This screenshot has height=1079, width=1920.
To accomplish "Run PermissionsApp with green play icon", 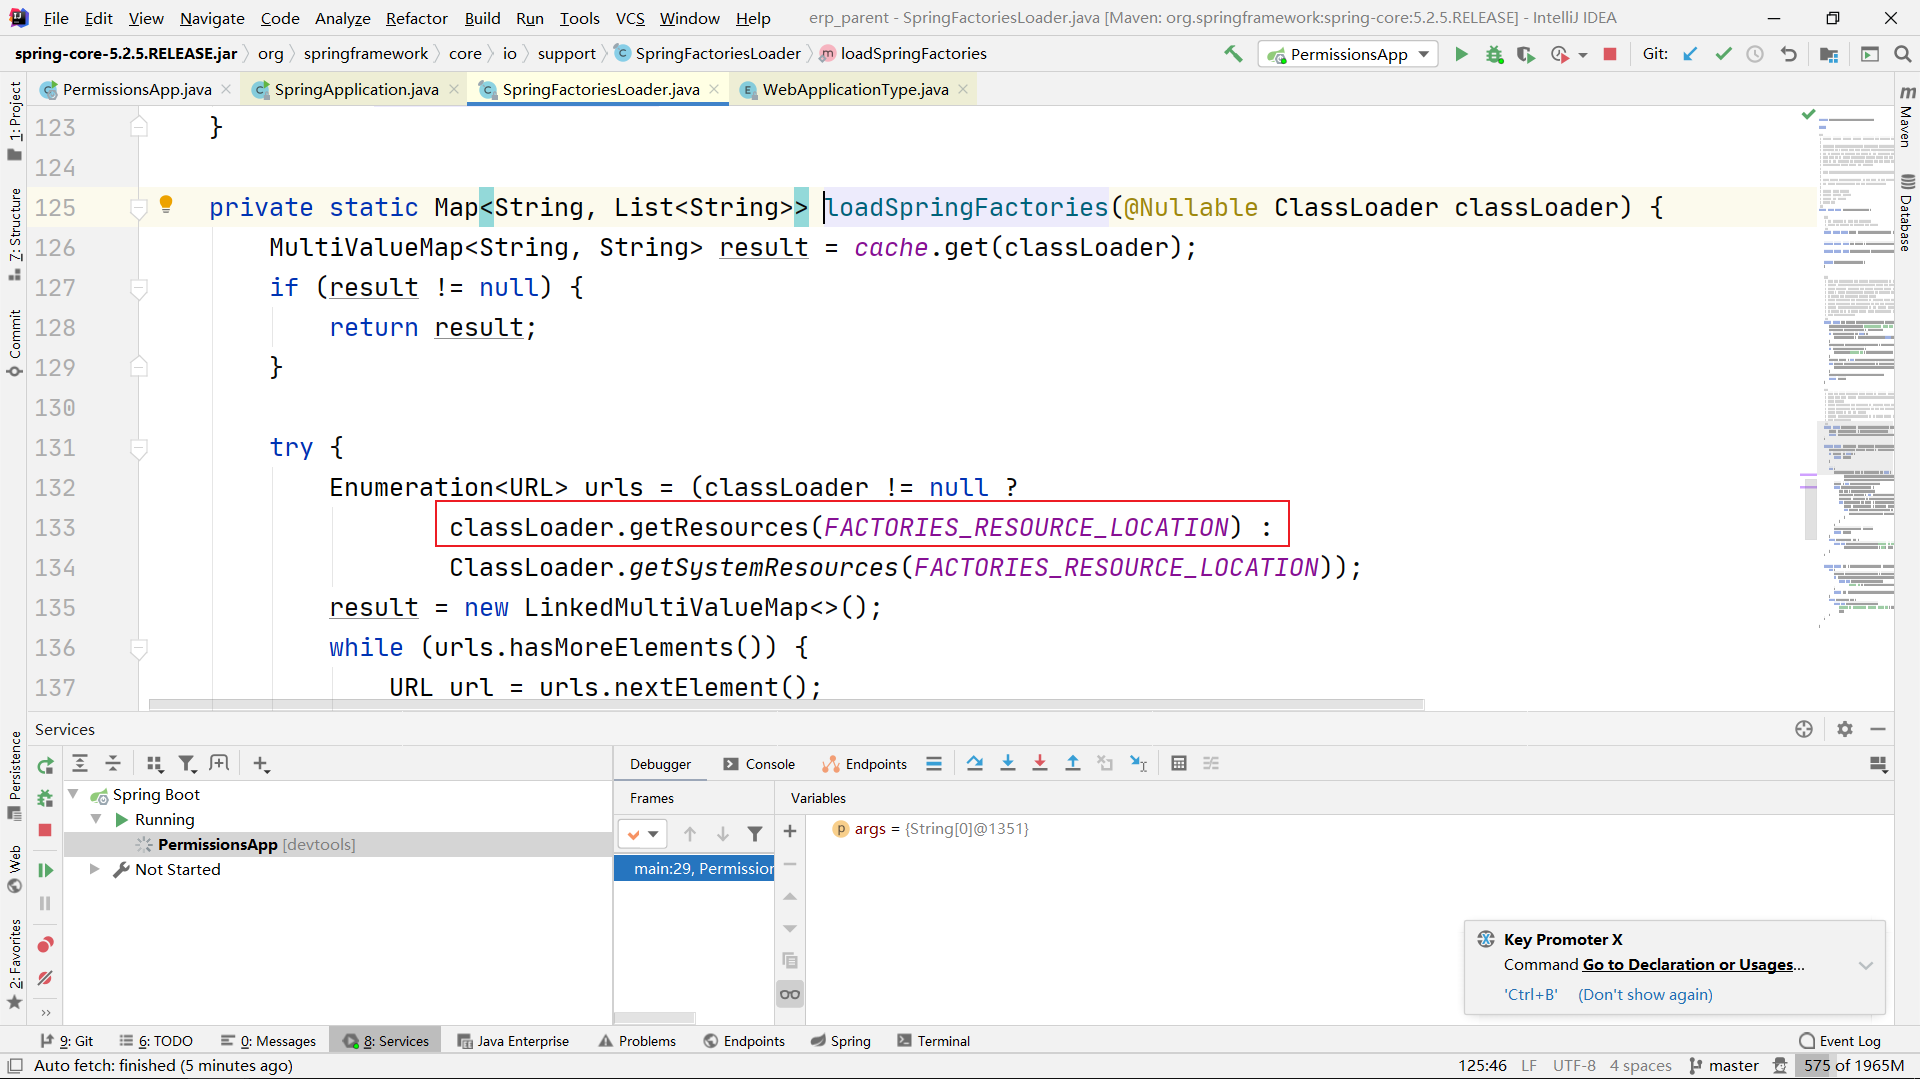I will 1461,54.
